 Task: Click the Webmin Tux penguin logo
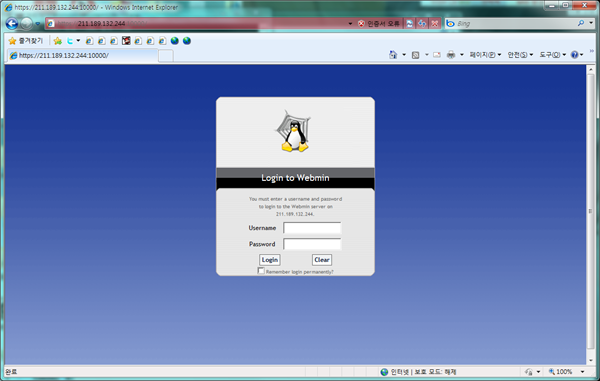(293, 132)
